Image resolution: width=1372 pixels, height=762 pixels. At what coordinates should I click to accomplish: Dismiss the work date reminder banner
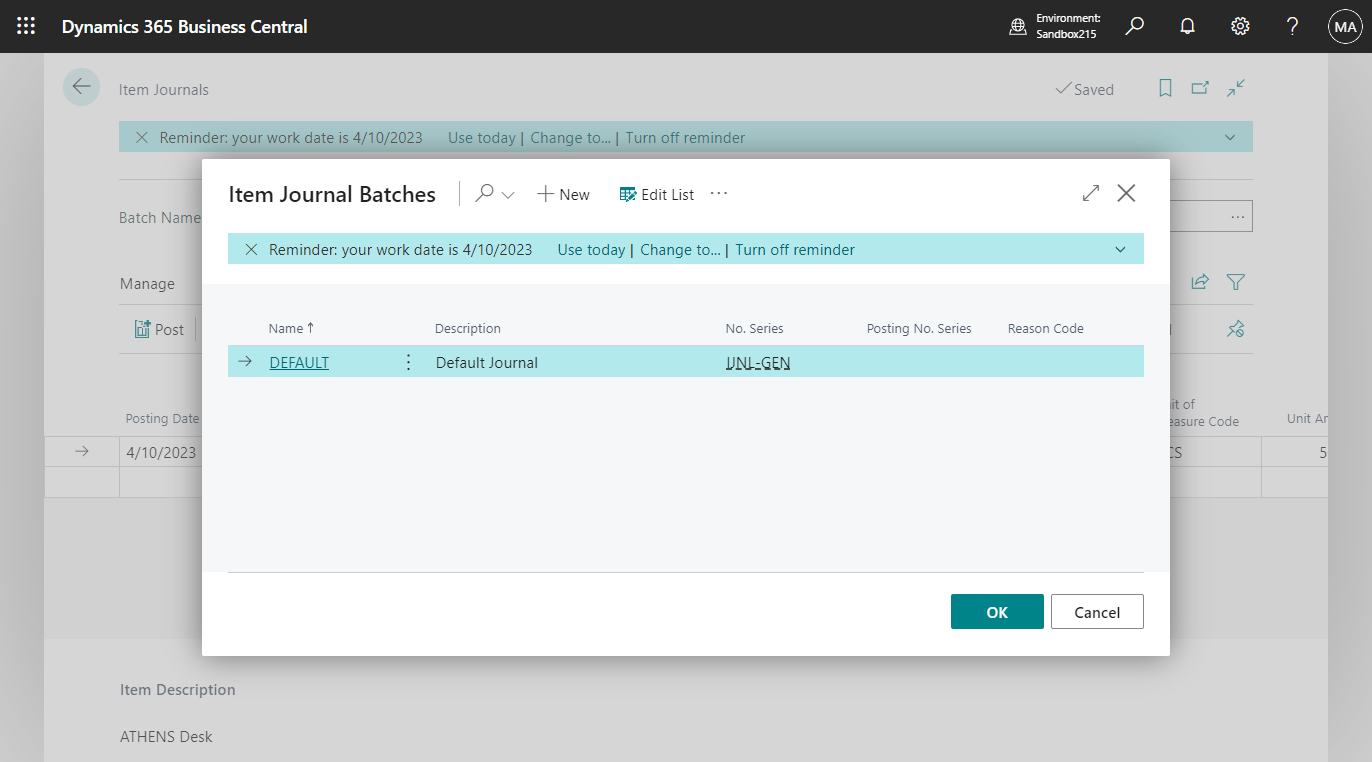[x=251, y=249]
